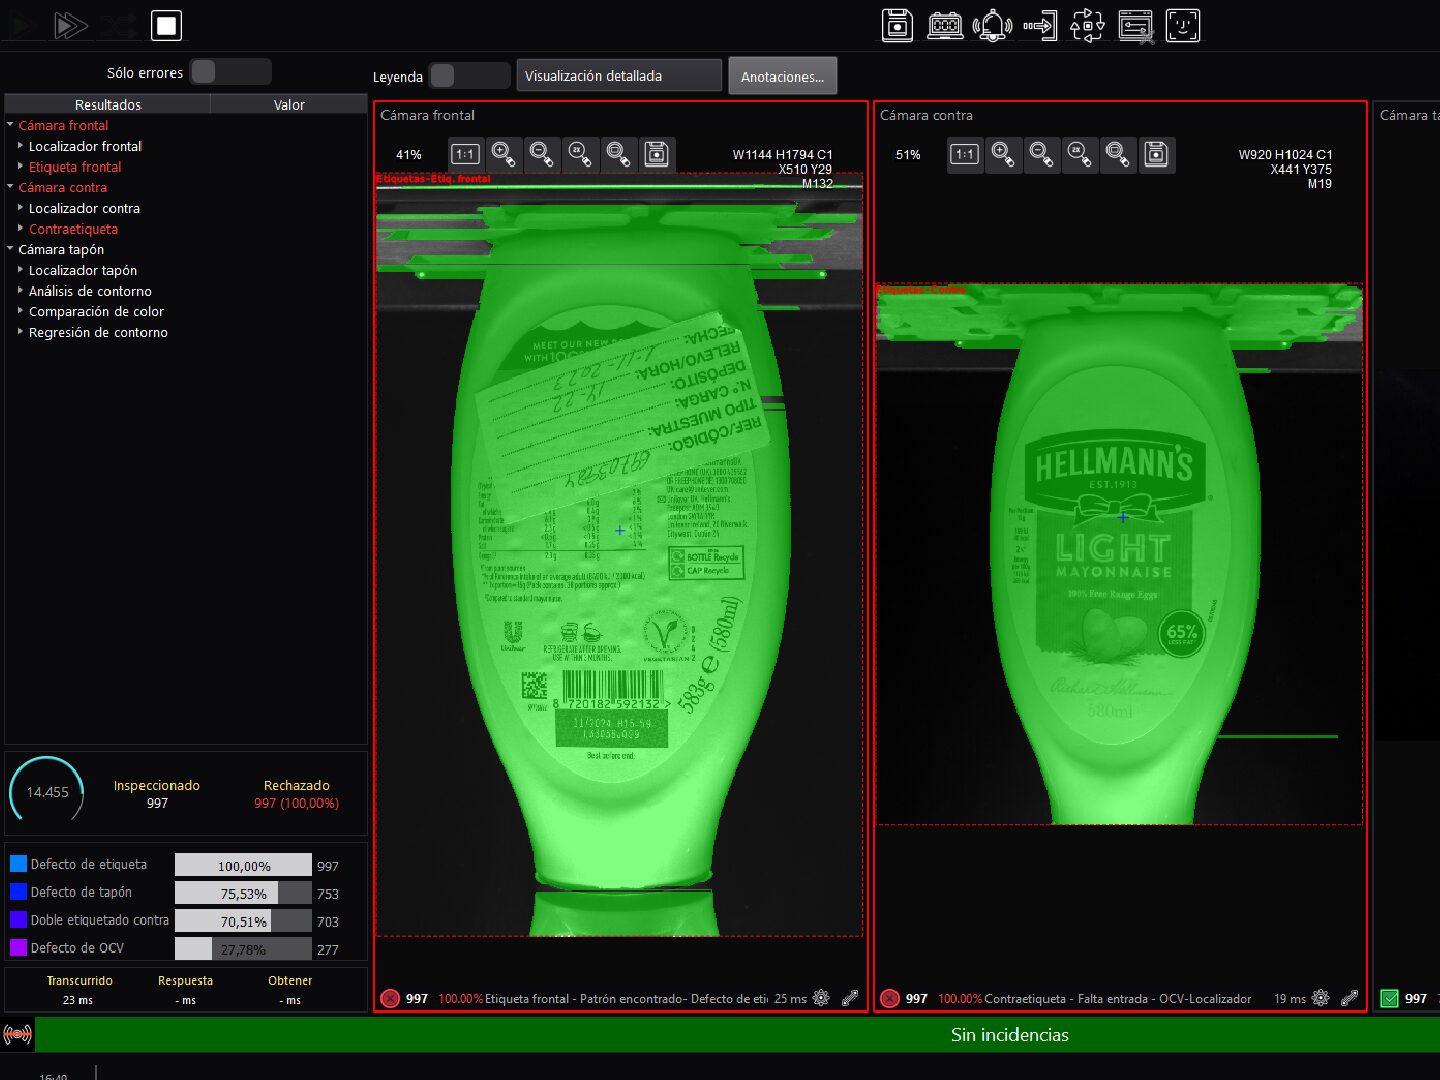Click the save image icon in top toolbar
This screenshot has width=1440, height=1080.
(897, 25)
